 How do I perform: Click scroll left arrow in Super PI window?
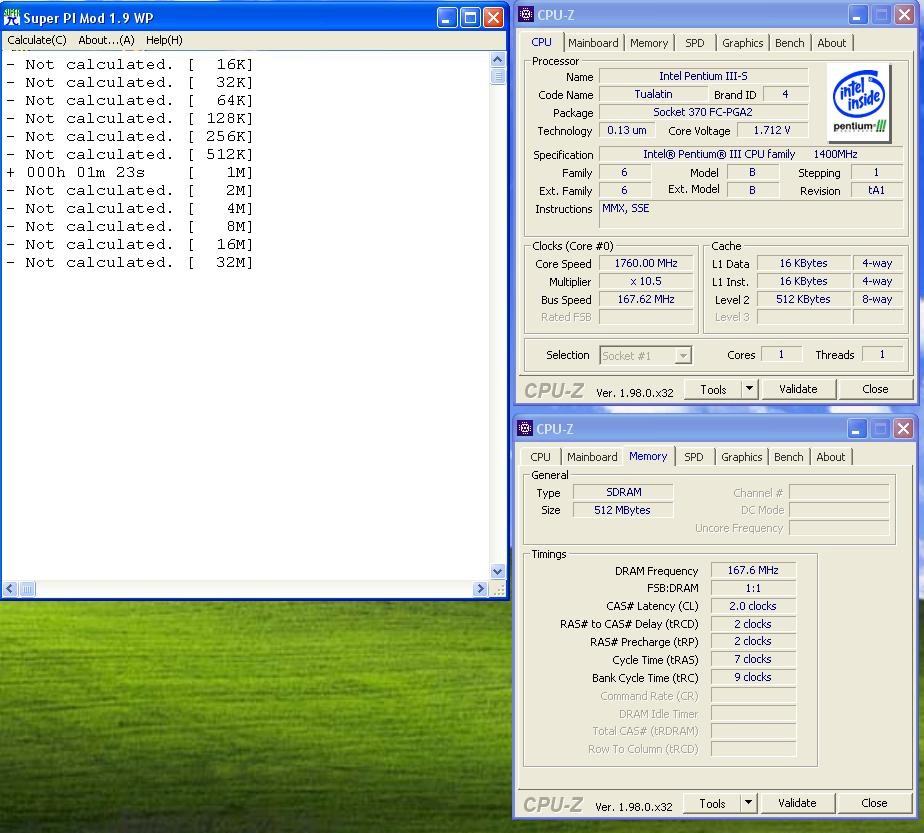10,589
